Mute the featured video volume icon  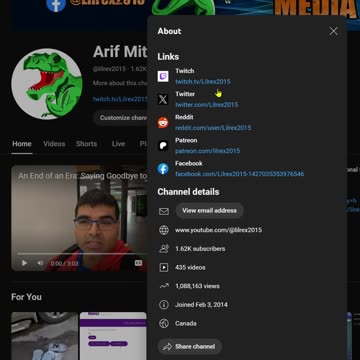coord(40,263)
